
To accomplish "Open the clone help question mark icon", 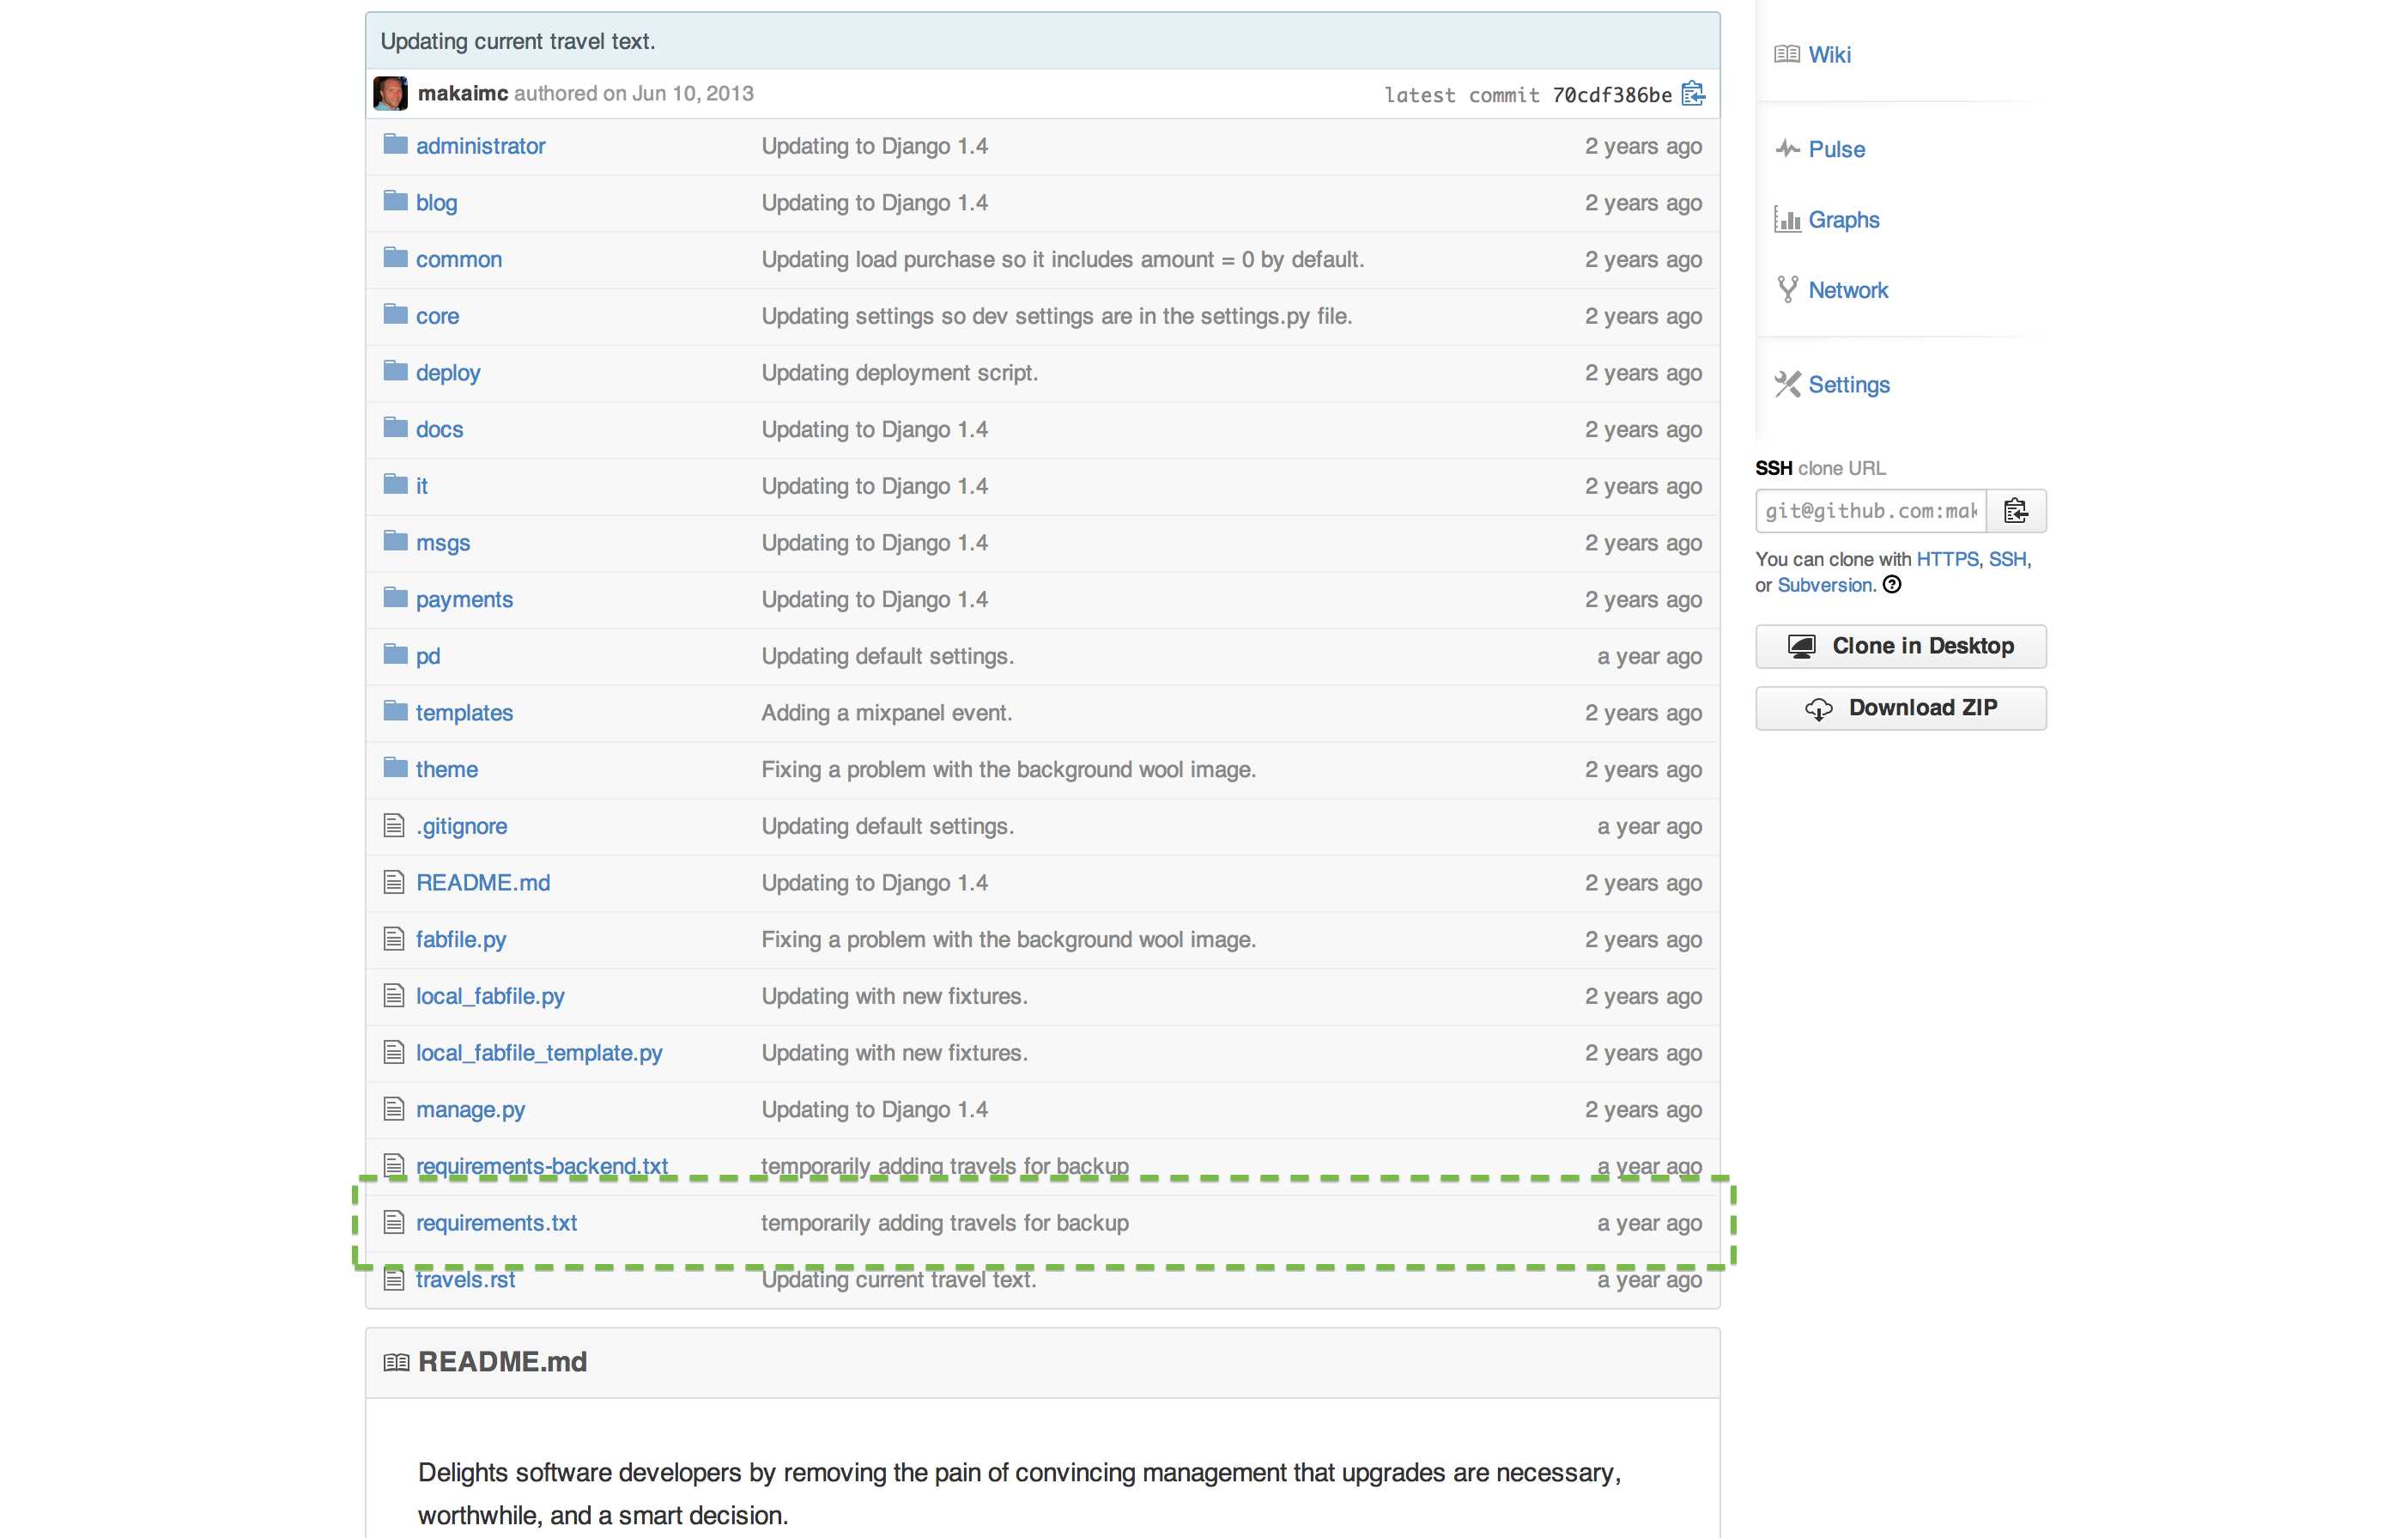I will pyautogui.click(x=1892, y=585).
